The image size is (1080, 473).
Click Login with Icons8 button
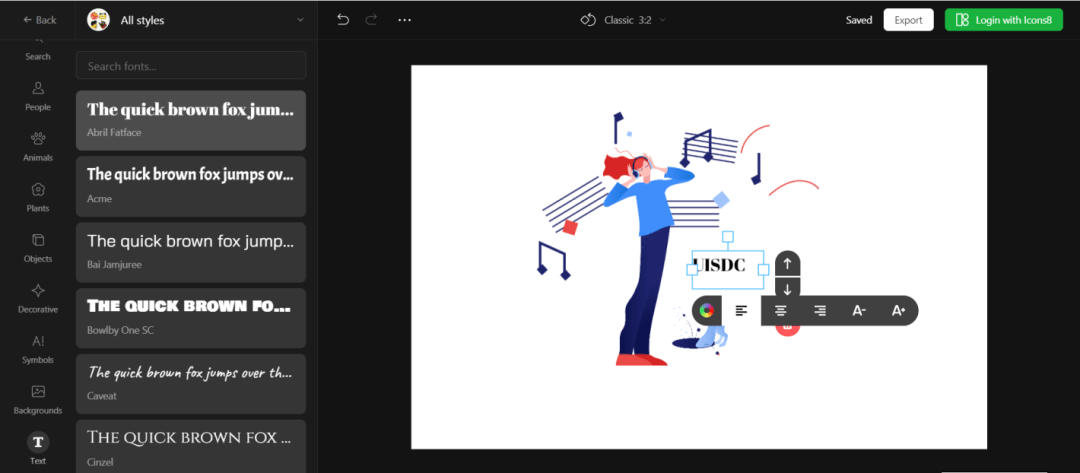1003,20
